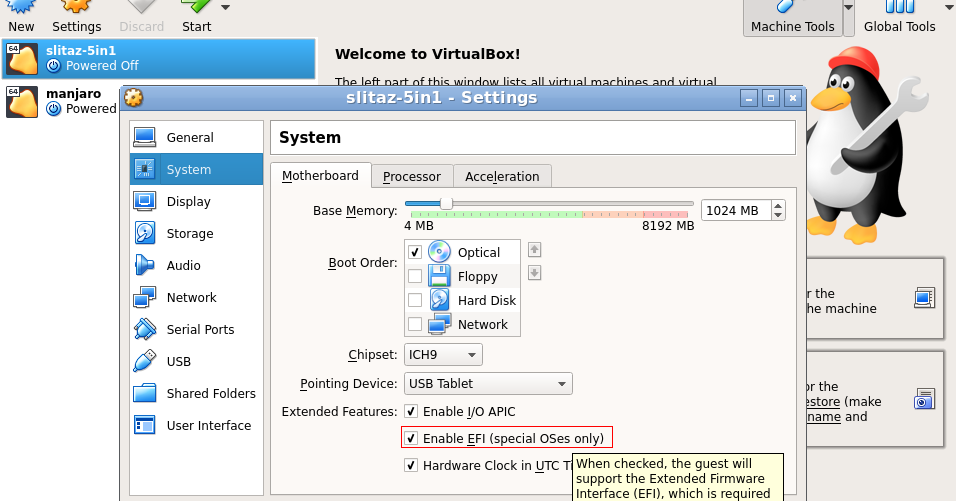Open the USB settings category
The width and height of the screenshot is (956, 501).
tap(196, 361)
